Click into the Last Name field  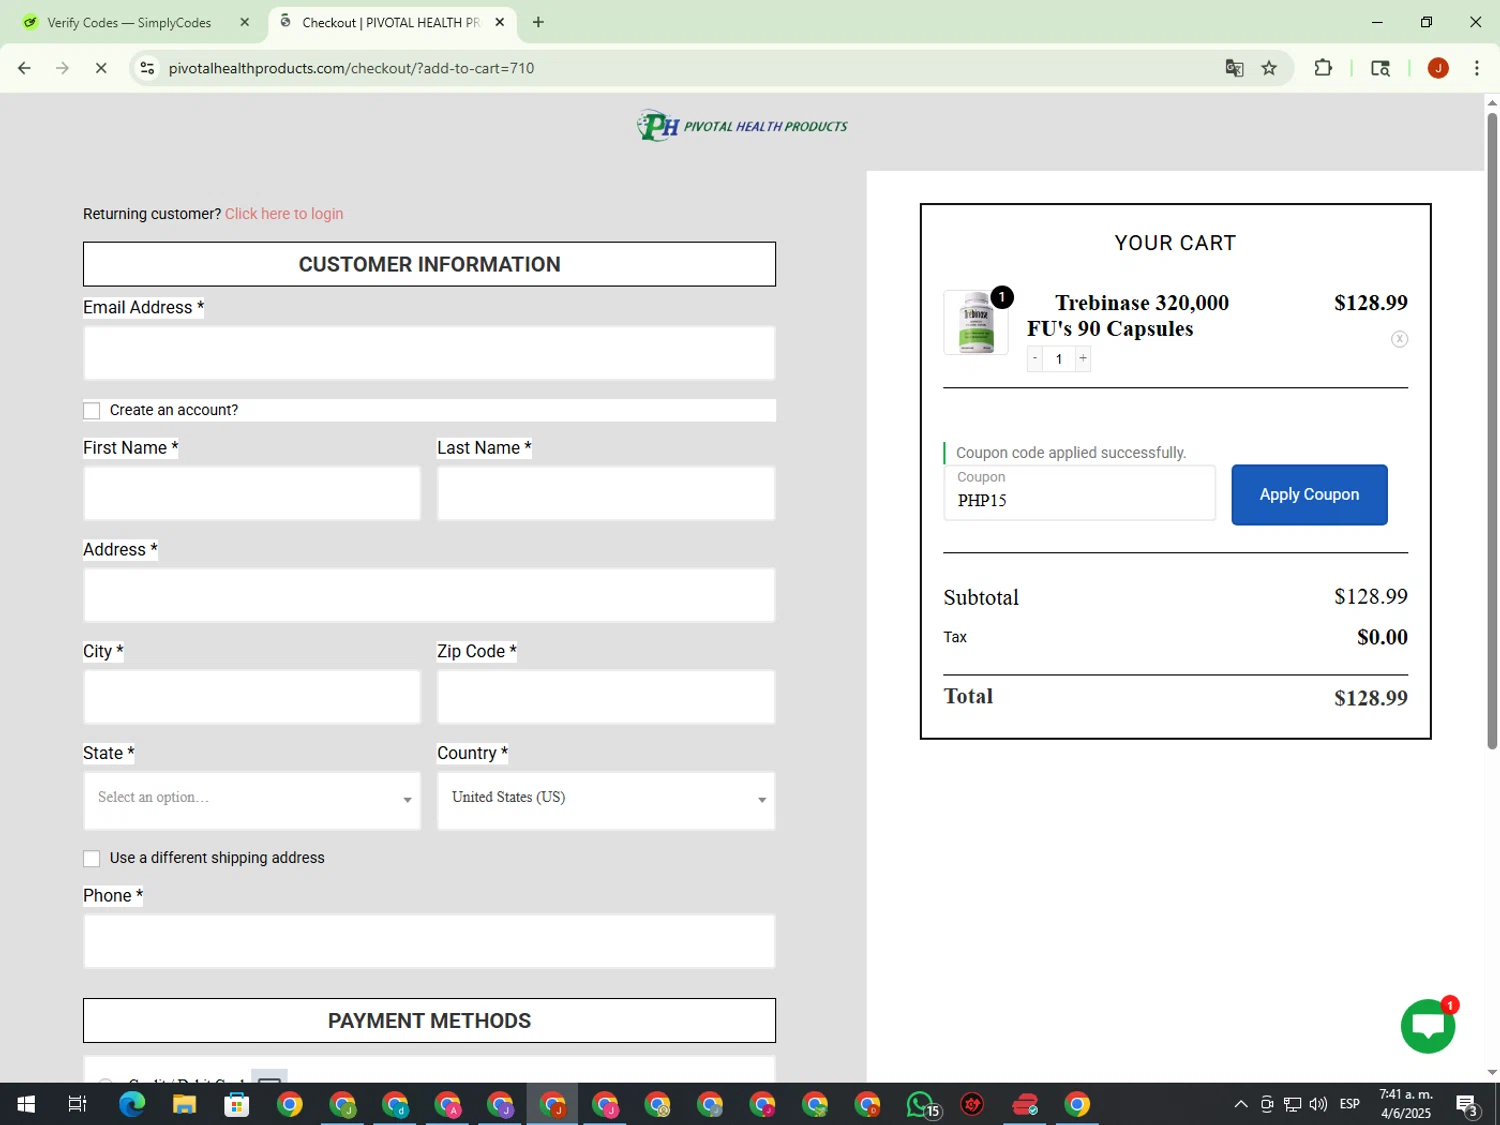coord(606,493)
